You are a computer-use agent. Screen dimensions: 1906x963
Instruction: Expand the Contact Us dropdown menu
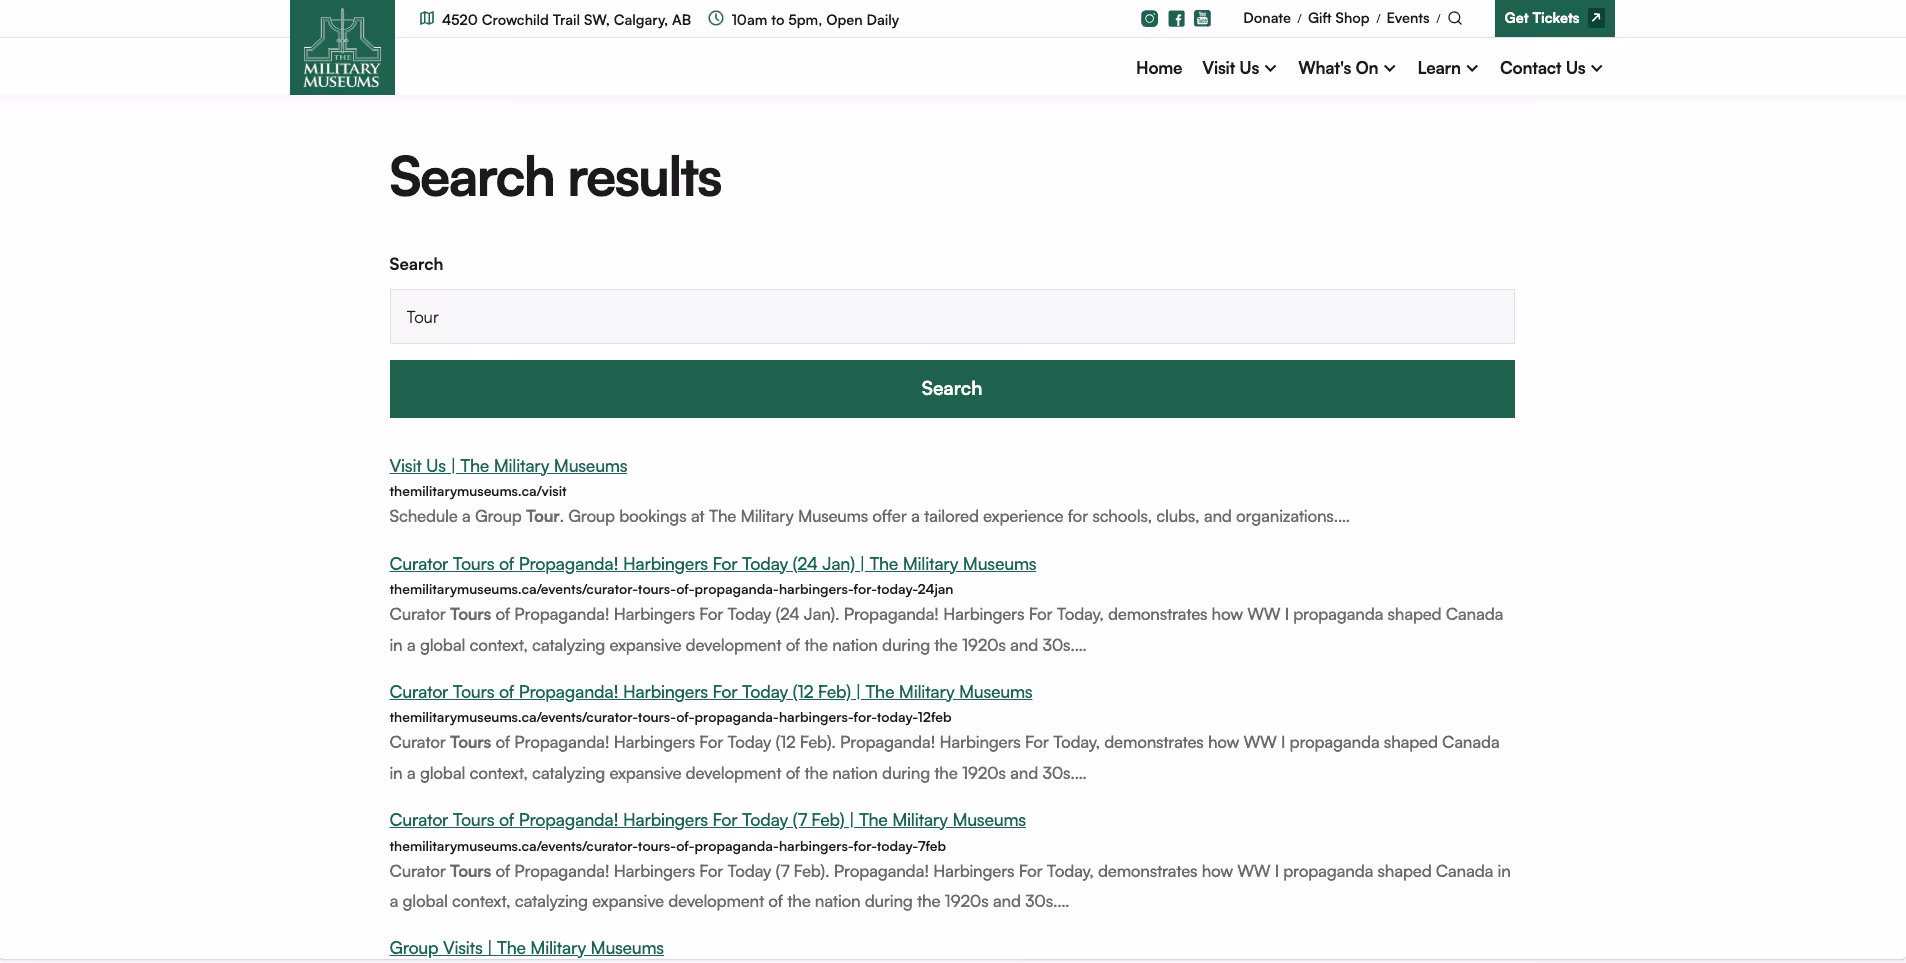click(1551, 68)
